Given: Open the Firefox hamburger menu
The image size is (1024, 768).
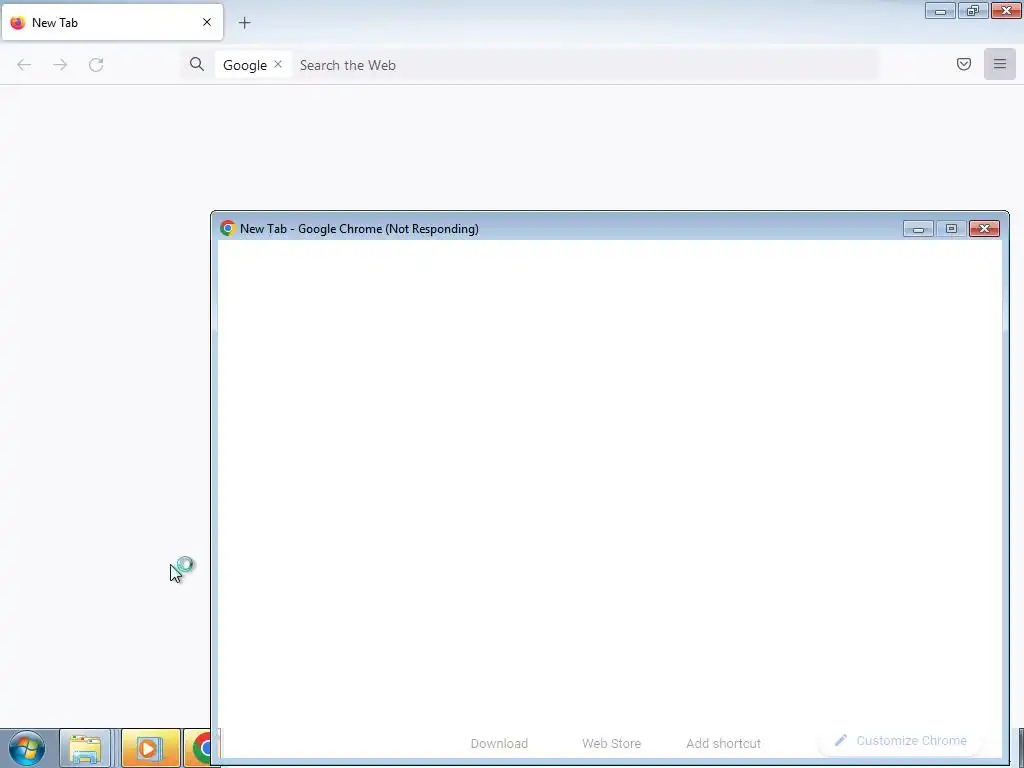Looking at the screenshot, I should 1000,64.
